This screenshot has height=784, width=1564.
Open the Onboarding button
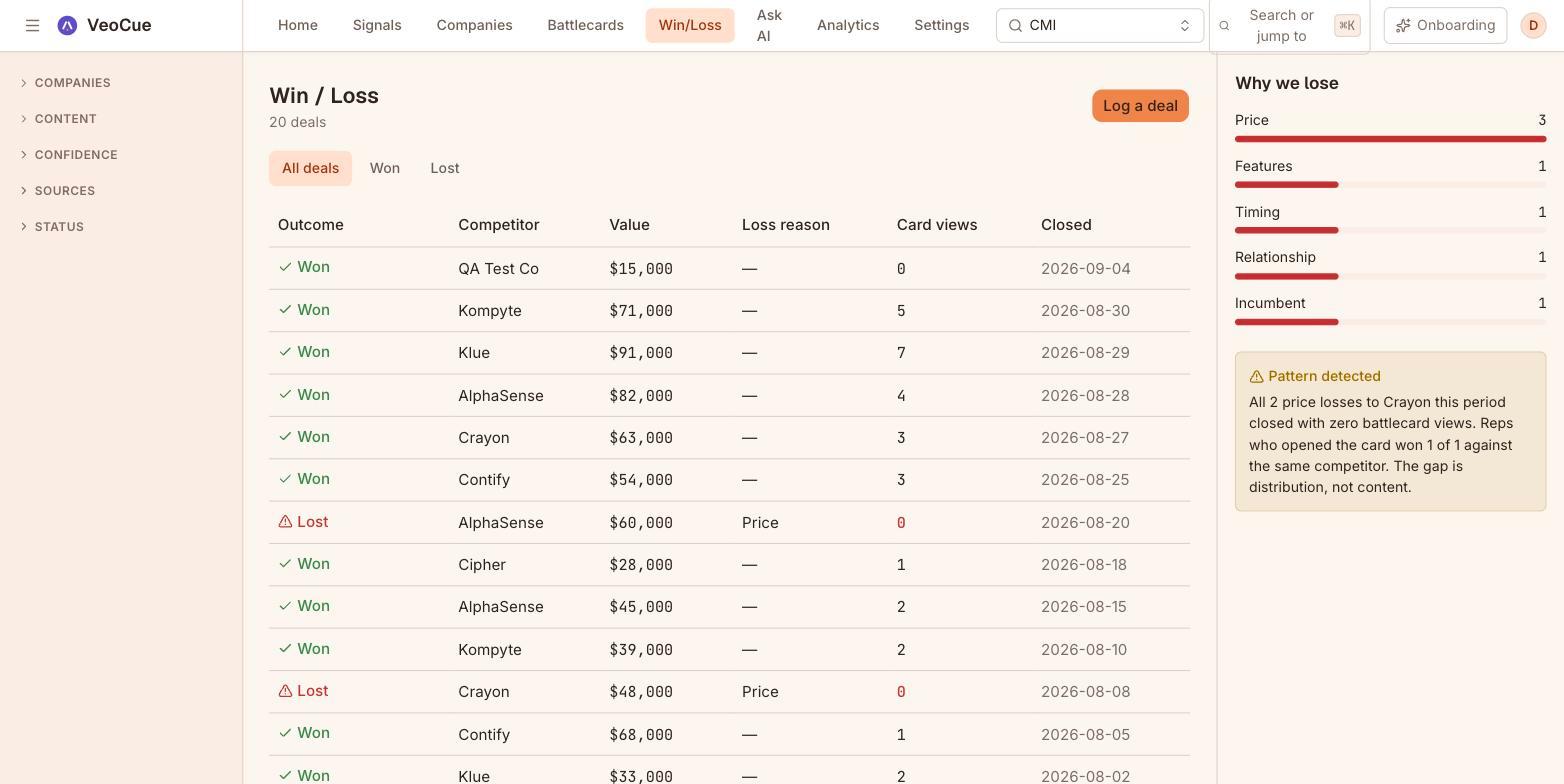(x=1445, y=25)
